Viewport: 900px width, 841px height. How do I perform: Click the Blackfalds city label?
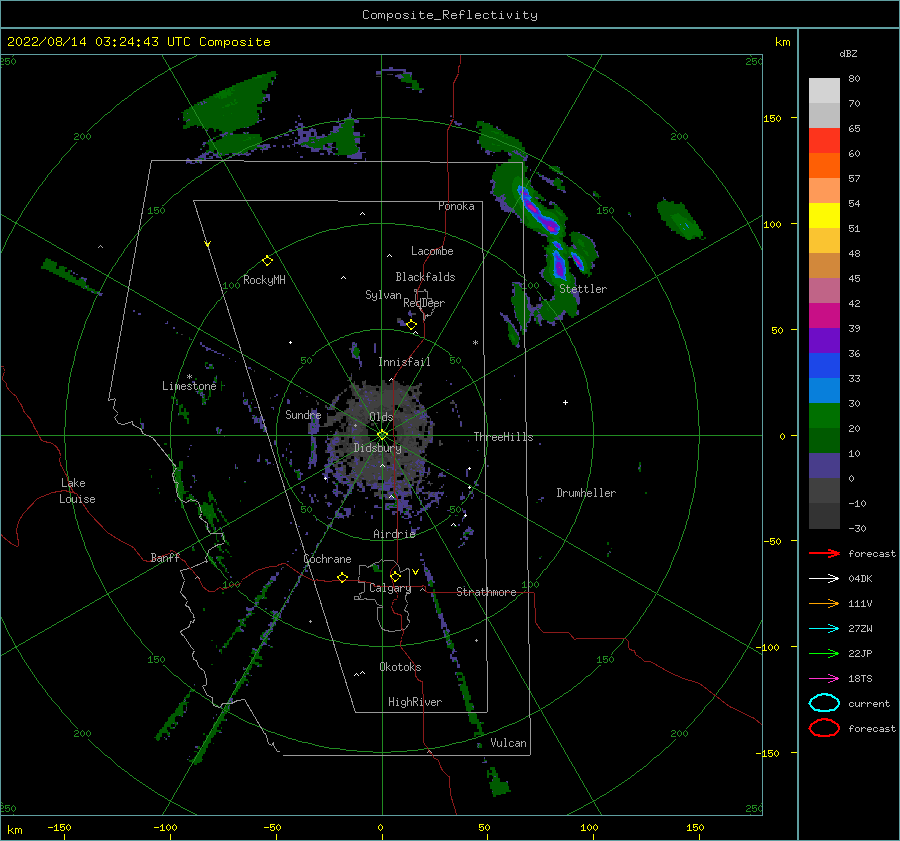(425, 277)
